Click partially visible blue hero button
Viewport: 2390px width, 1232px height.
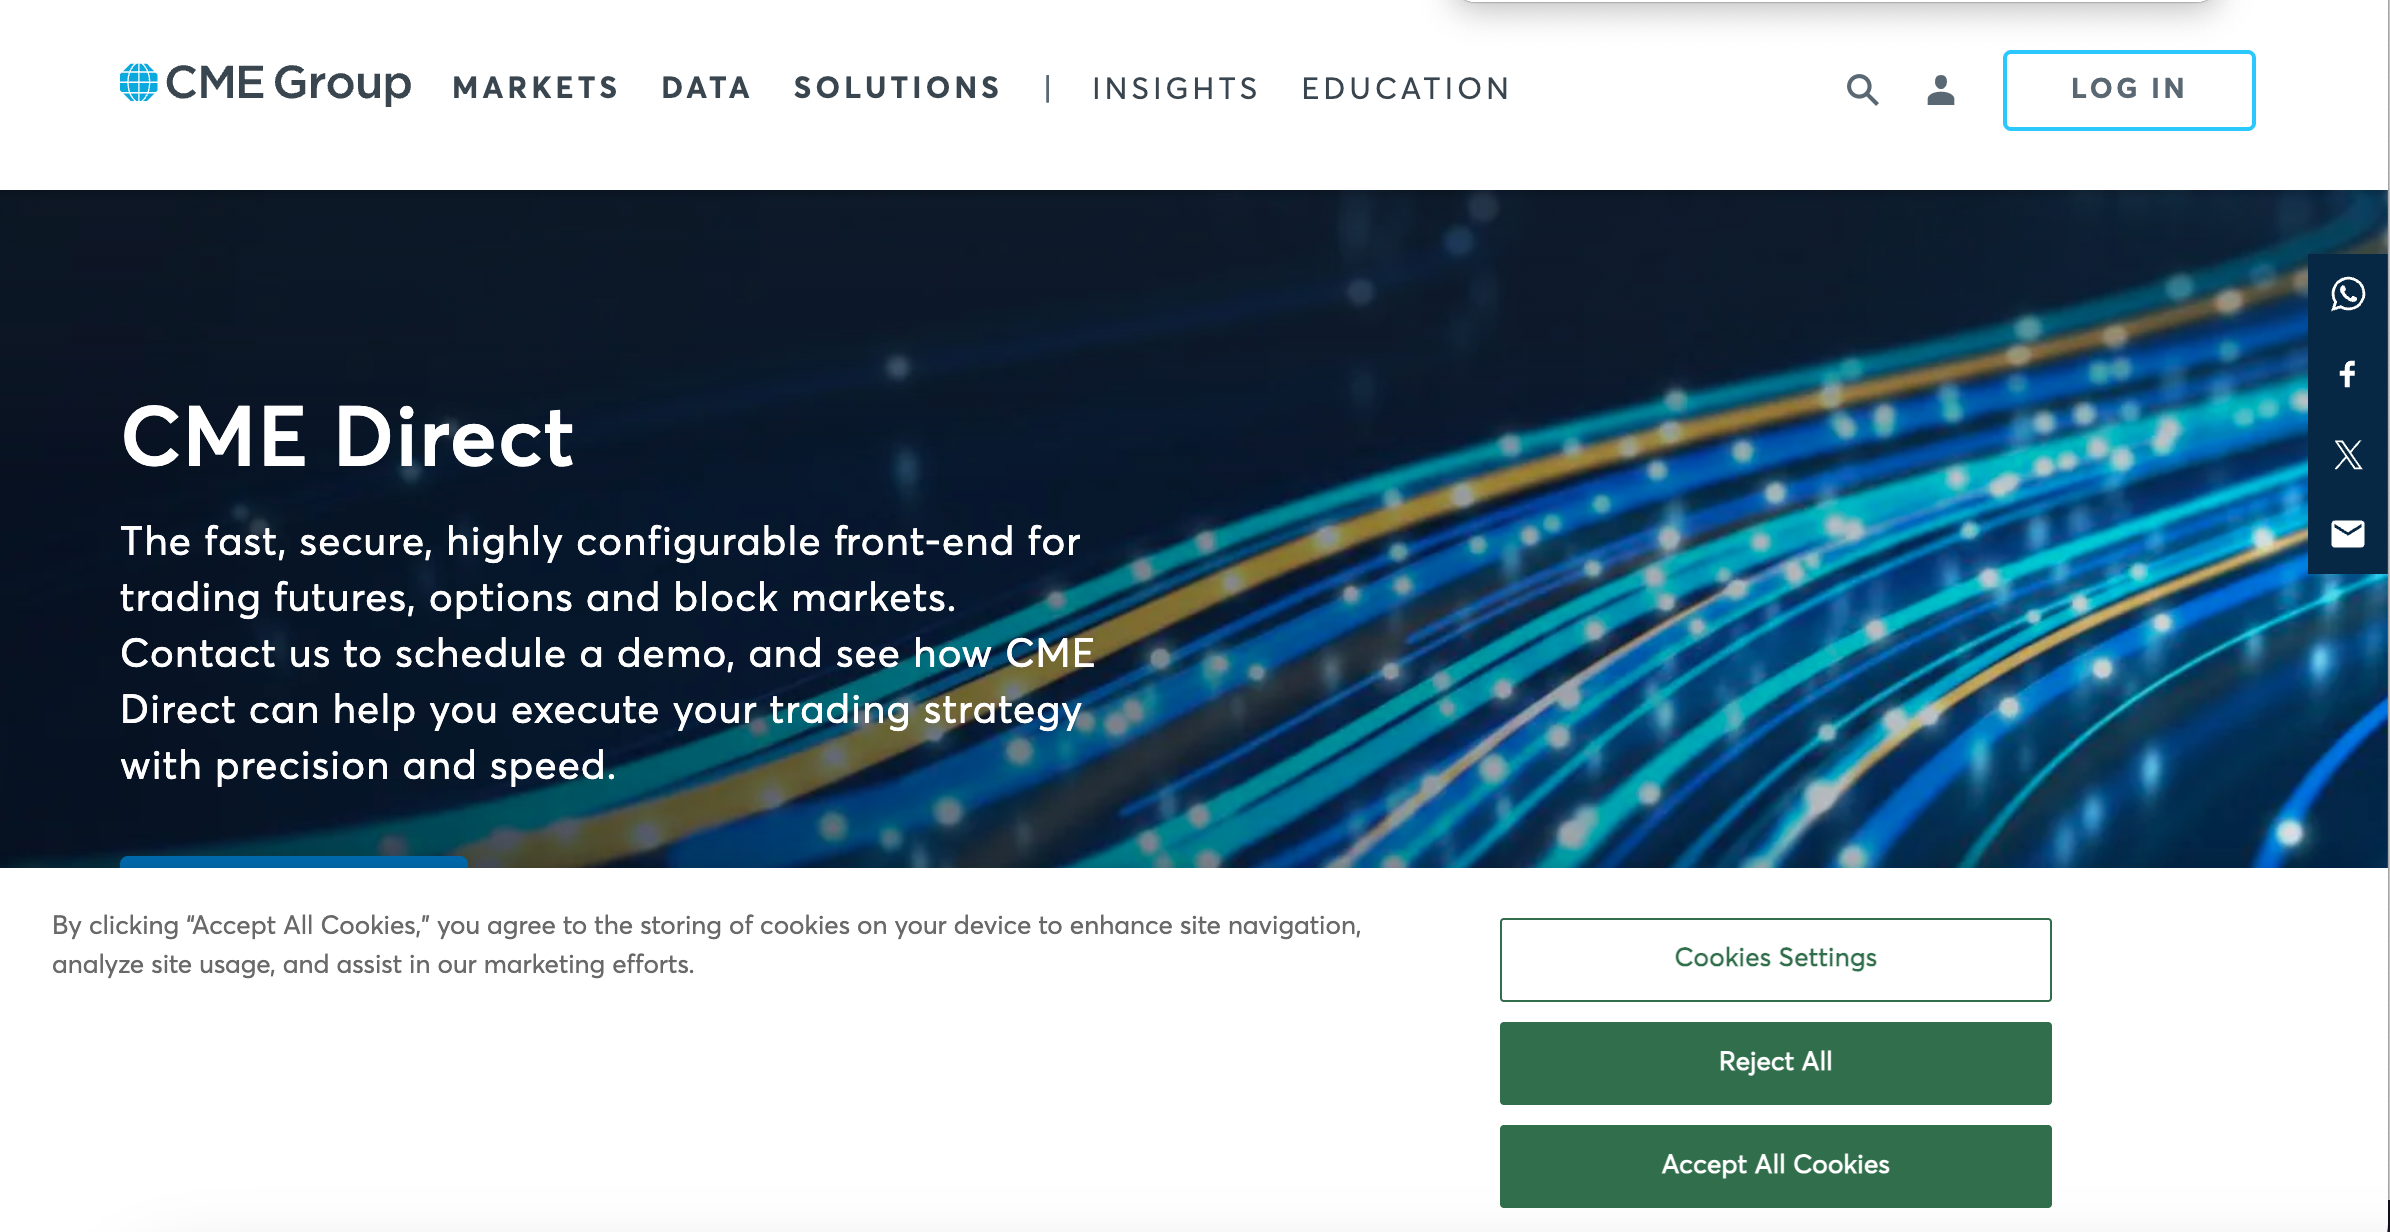pos(293,862)
